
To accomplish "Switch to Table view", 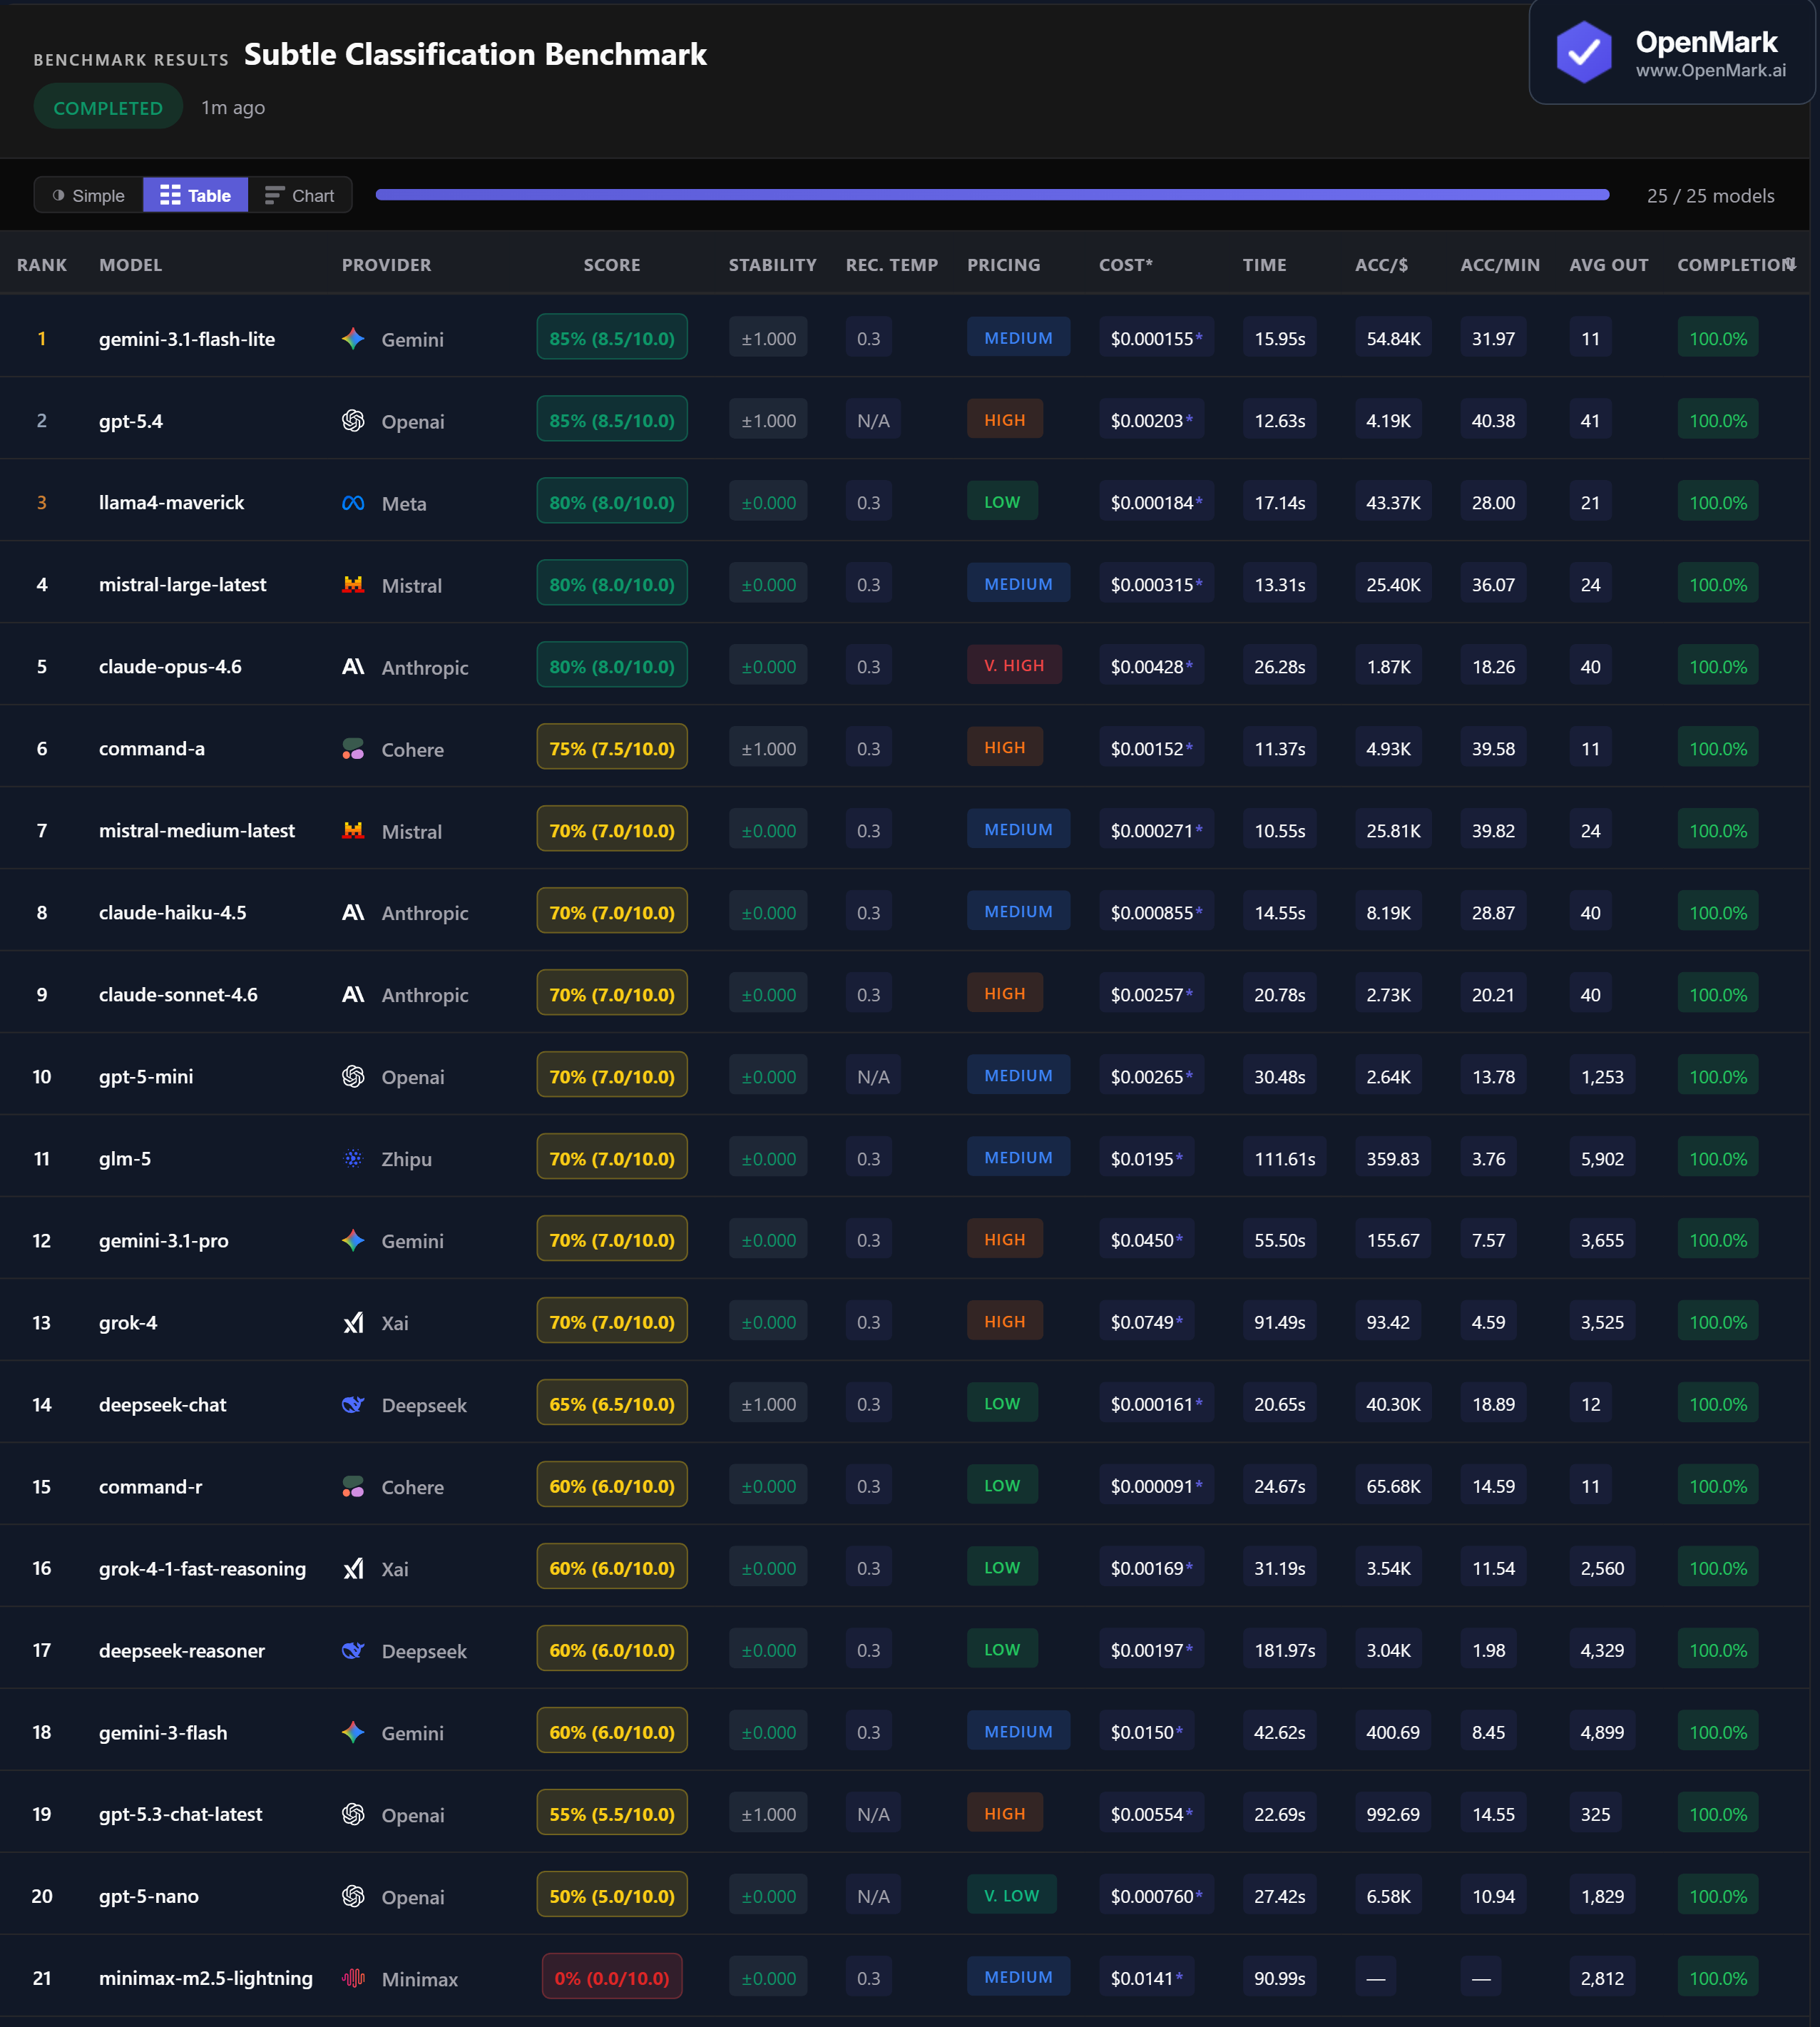I will 196,196.
